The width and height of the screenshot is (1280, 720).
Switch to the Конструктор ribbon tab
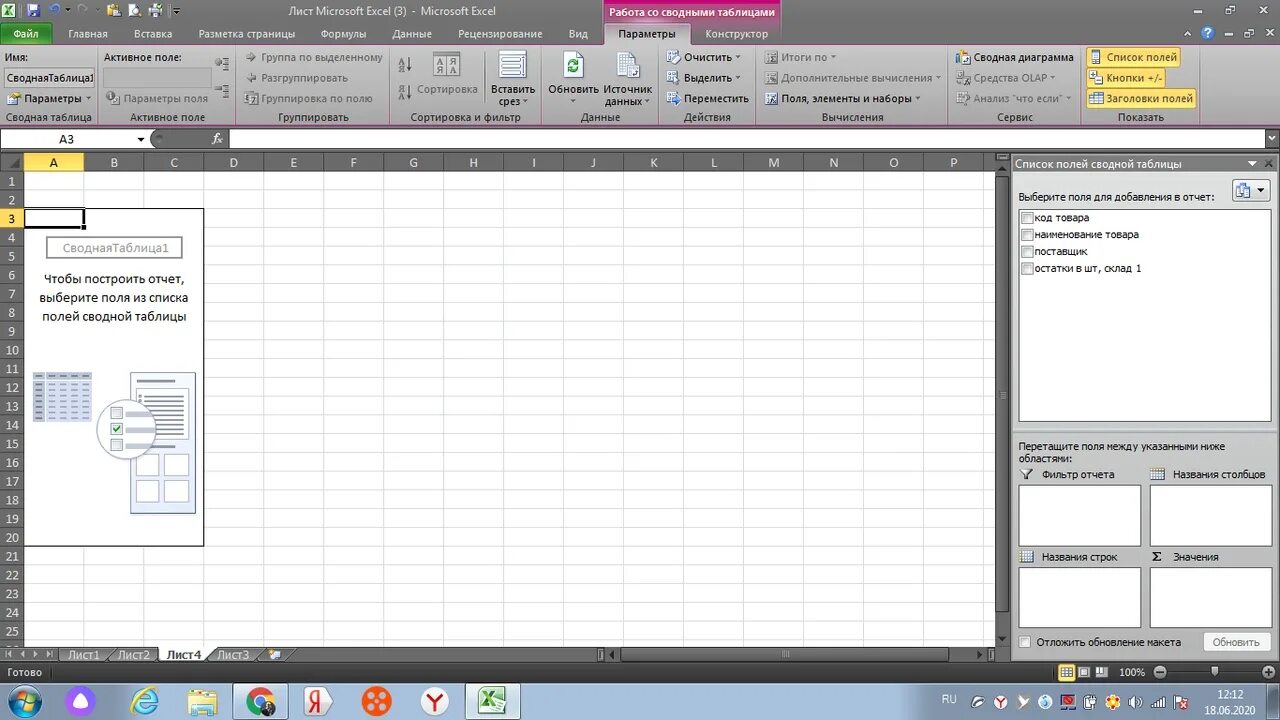pyautogui.click(x=737, y=34)
